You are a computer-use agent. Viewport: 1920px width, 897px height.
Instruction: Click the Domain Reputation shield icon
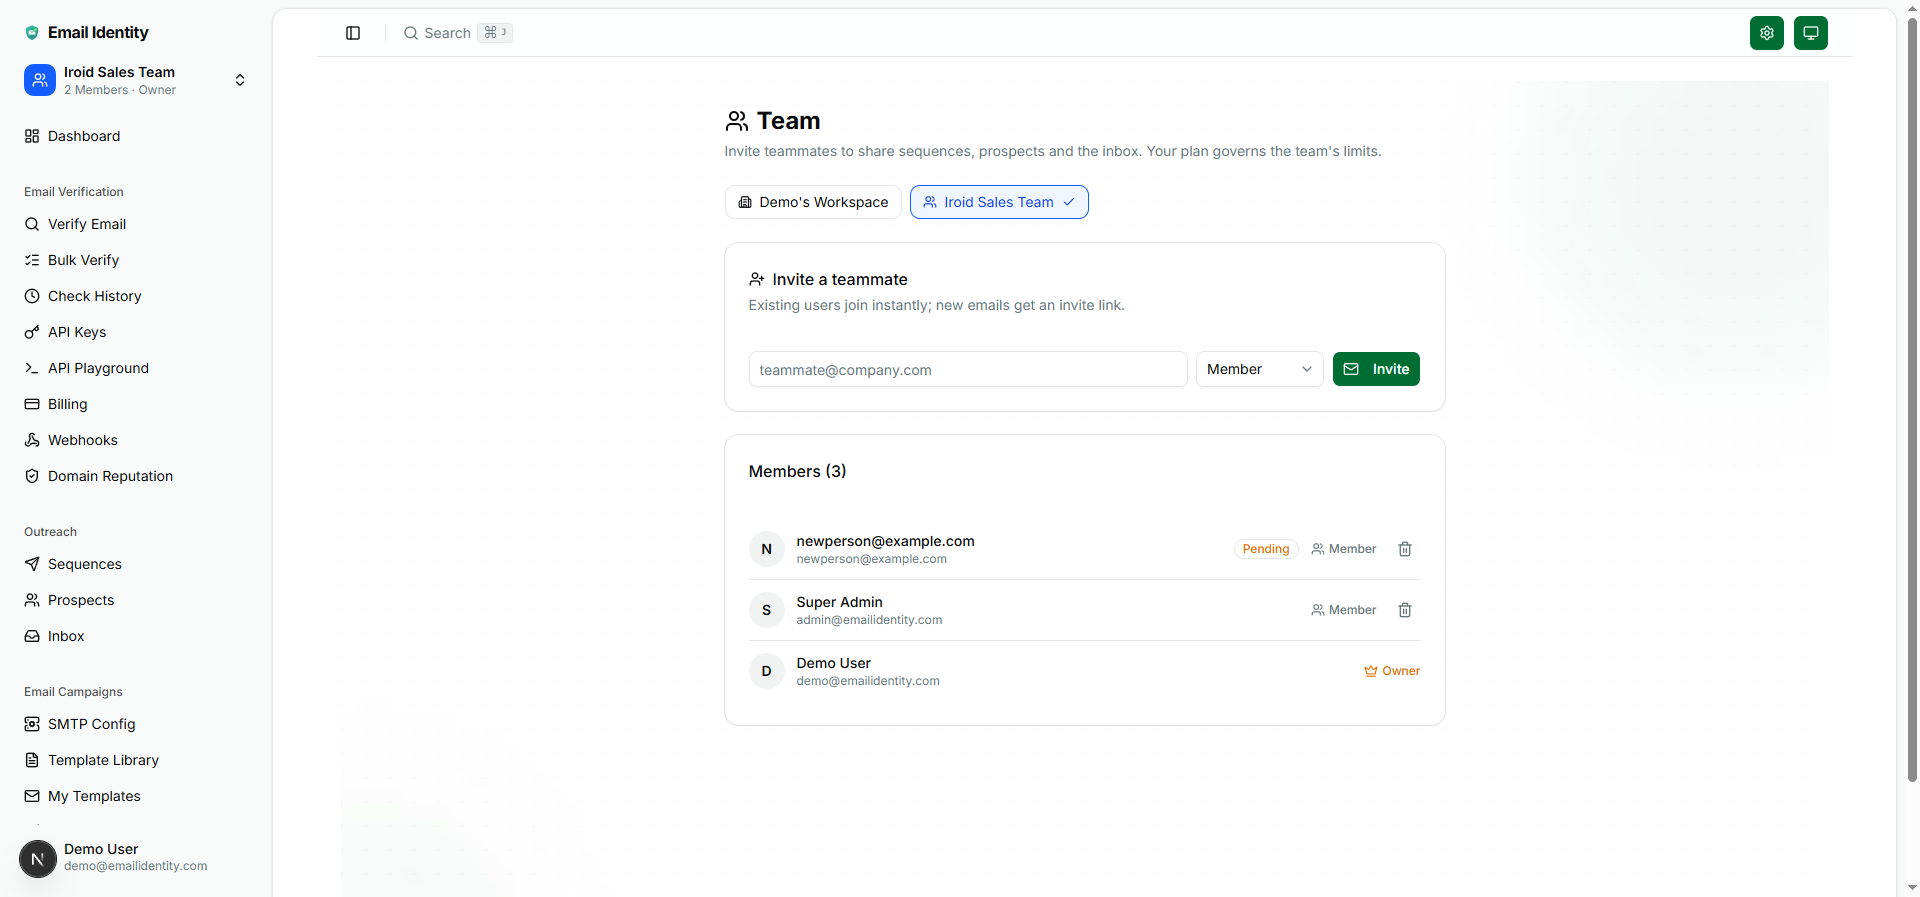pos(32,476)
